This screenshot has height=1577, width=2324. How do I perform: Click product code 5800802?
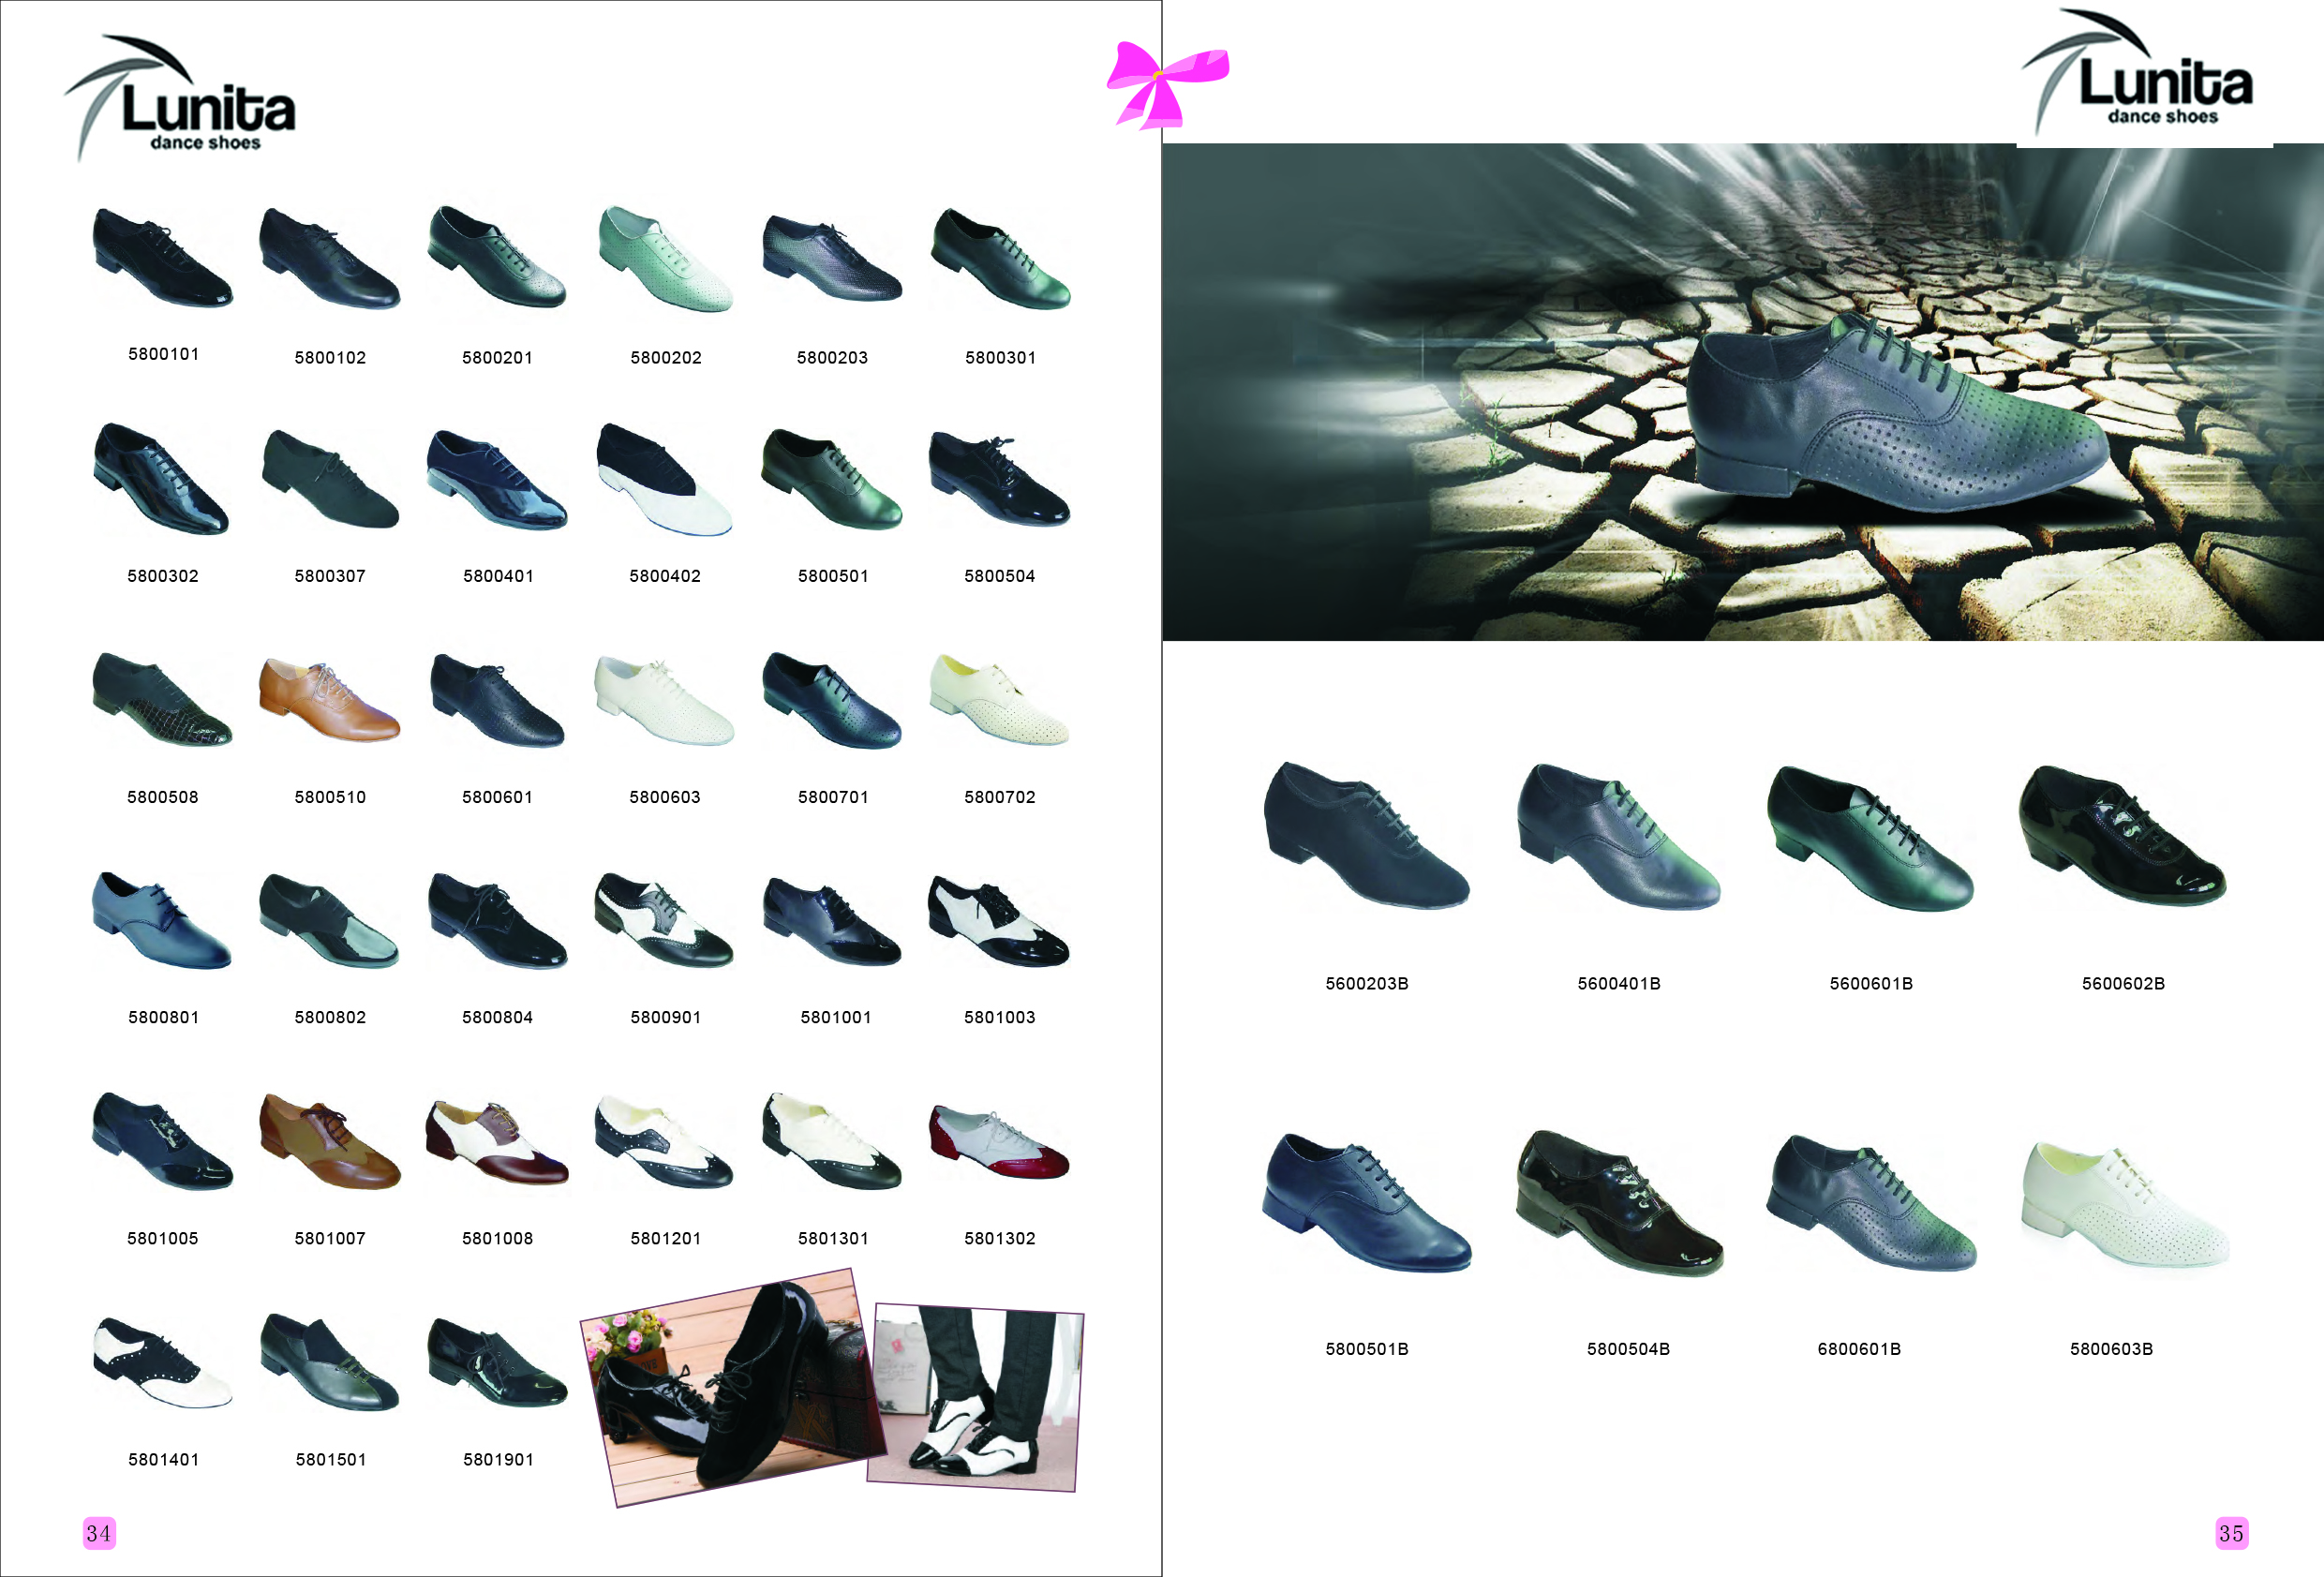tap(330, 1017)
